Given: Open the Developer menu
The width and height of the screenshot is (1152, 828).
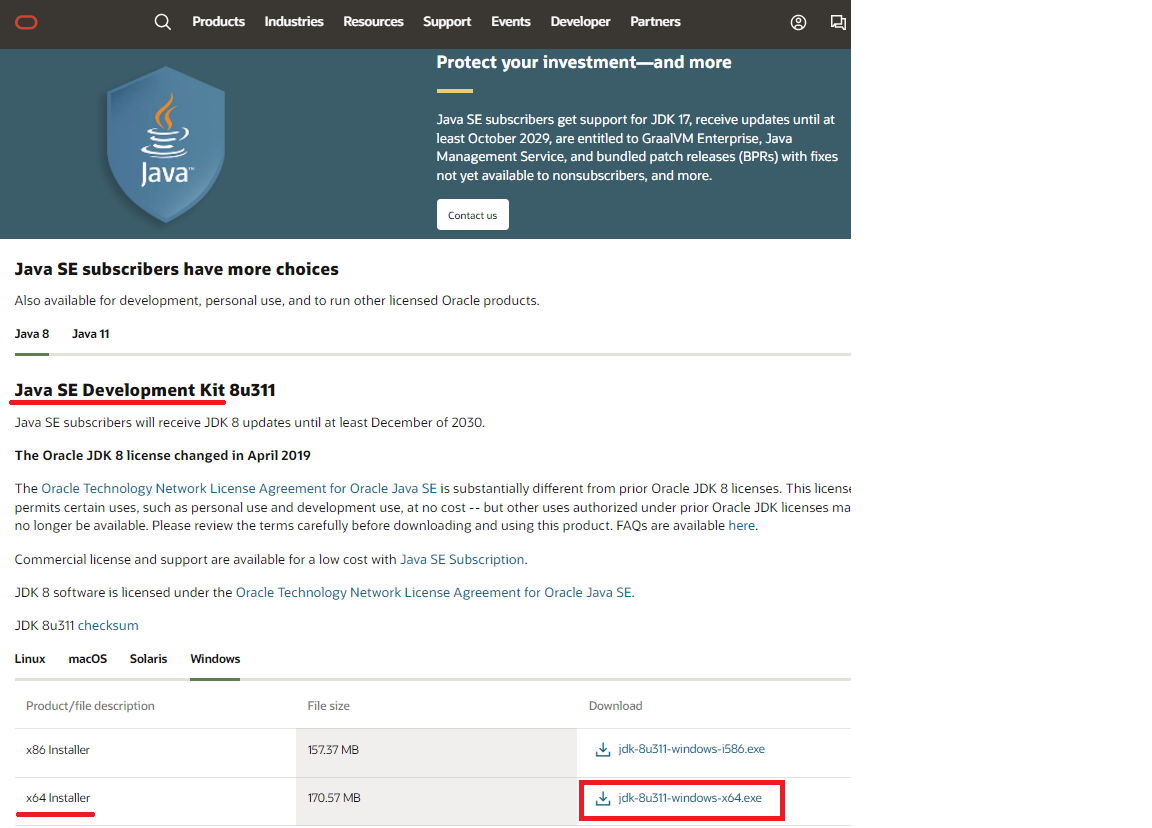Looking at the screenshot, I should coord(580,22).
